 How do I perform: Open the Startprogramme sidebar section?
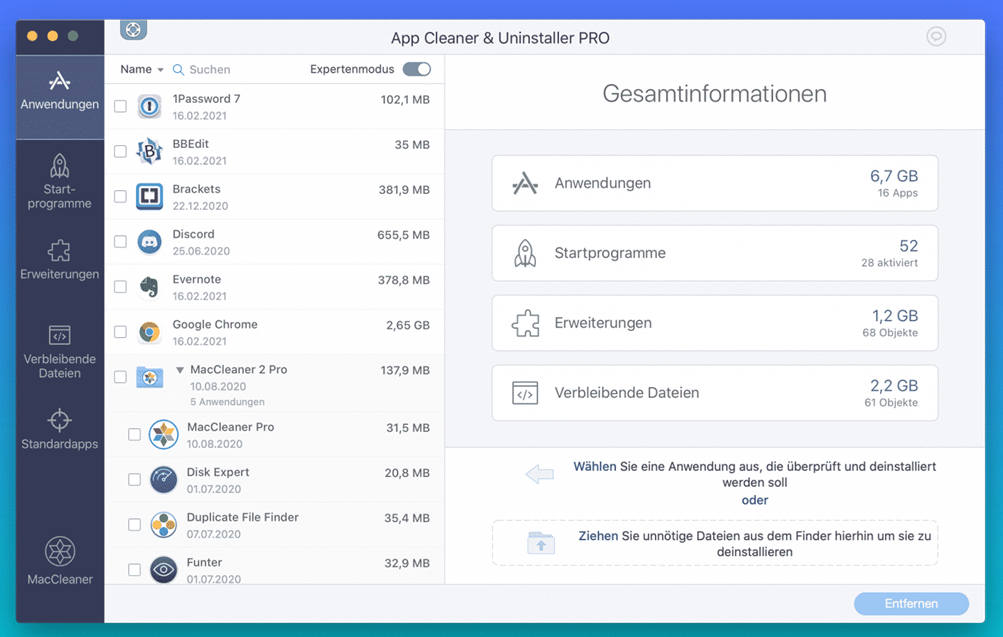tap(59, 182)
